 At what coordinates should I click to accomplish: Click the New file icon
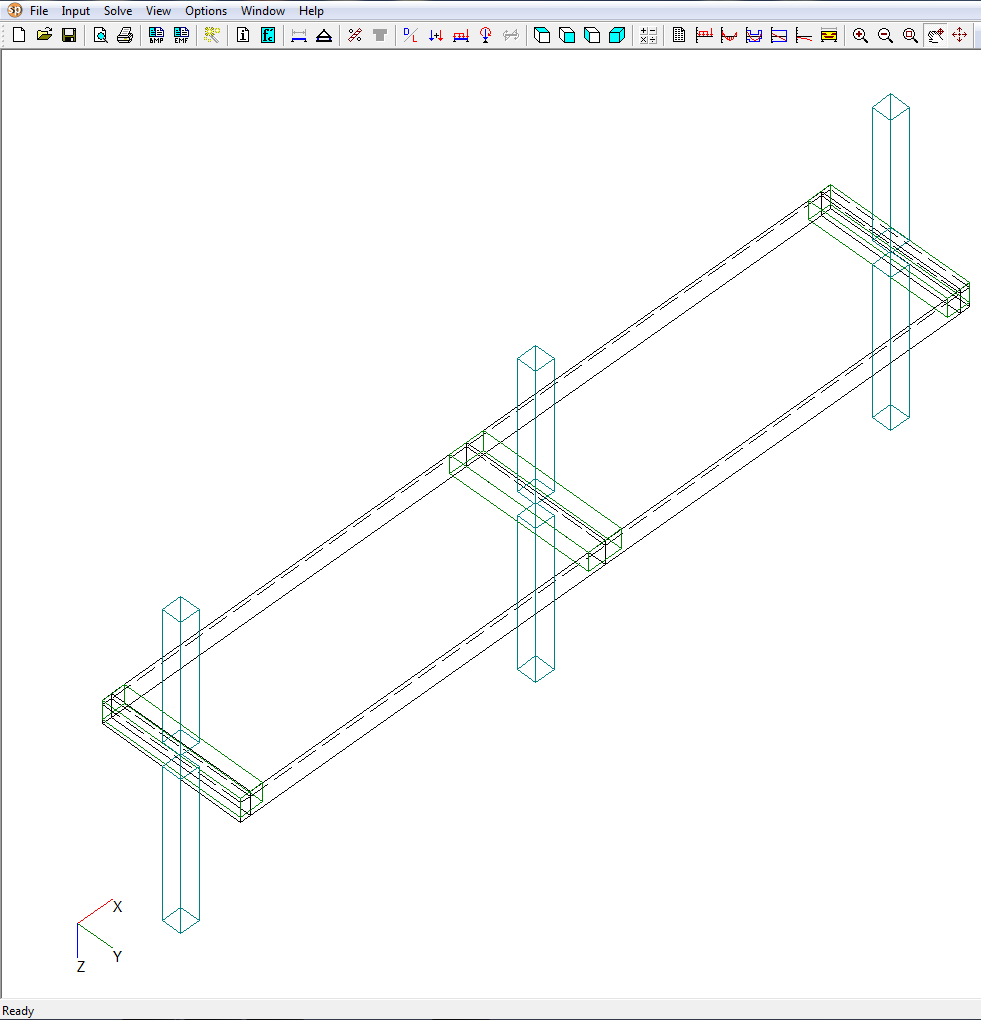[19, 36]
